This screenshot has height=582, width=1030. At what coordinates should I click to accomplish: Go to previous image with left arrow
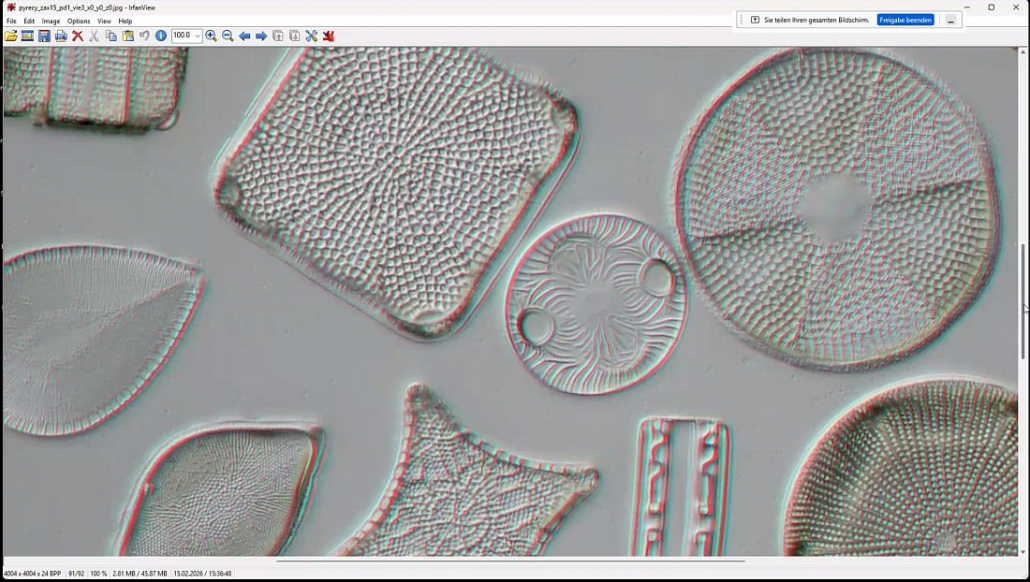[245, 36]
